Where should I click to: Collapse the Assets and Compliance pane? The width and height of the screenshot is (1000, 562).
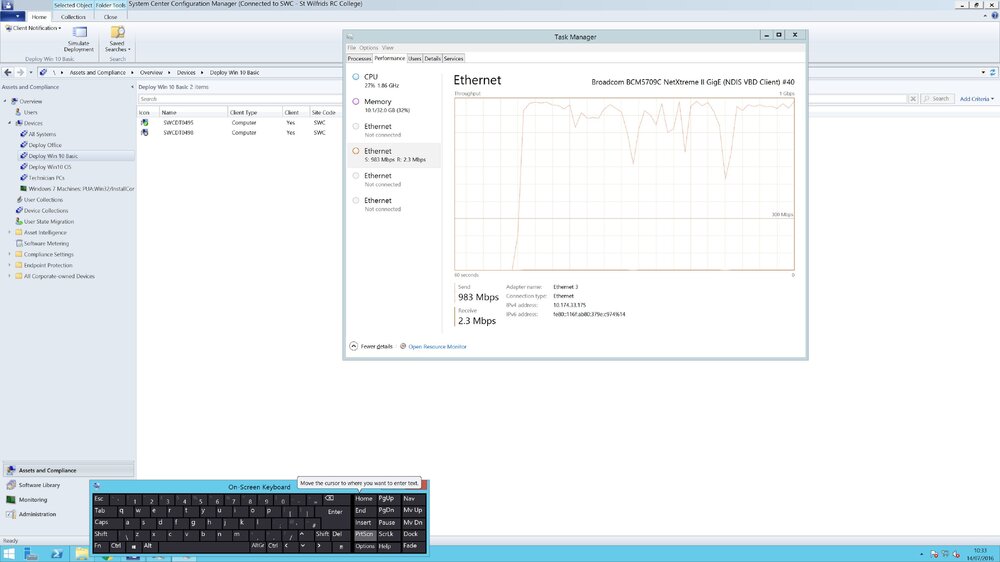tap(132, 87)
